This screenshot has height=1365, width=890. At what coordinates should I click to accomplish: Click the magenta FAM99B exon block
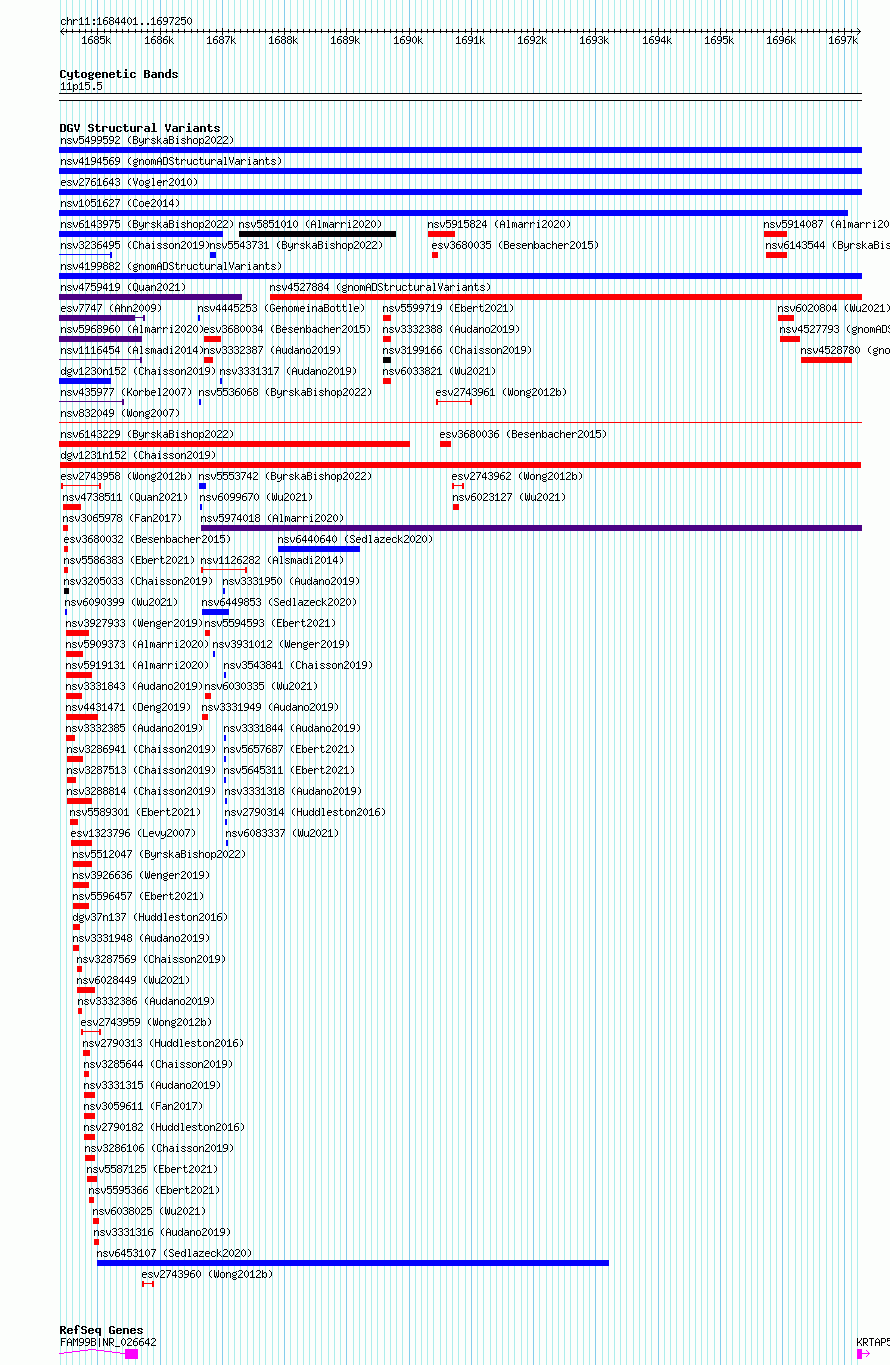pyautogui.click(x=131, y=1354)
